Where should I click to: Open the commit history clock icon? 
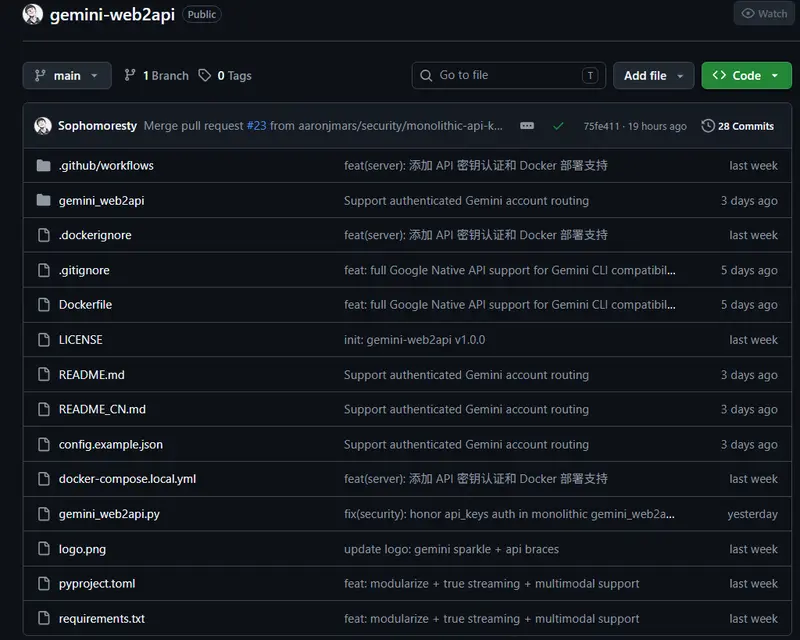[x=708, y=126]
